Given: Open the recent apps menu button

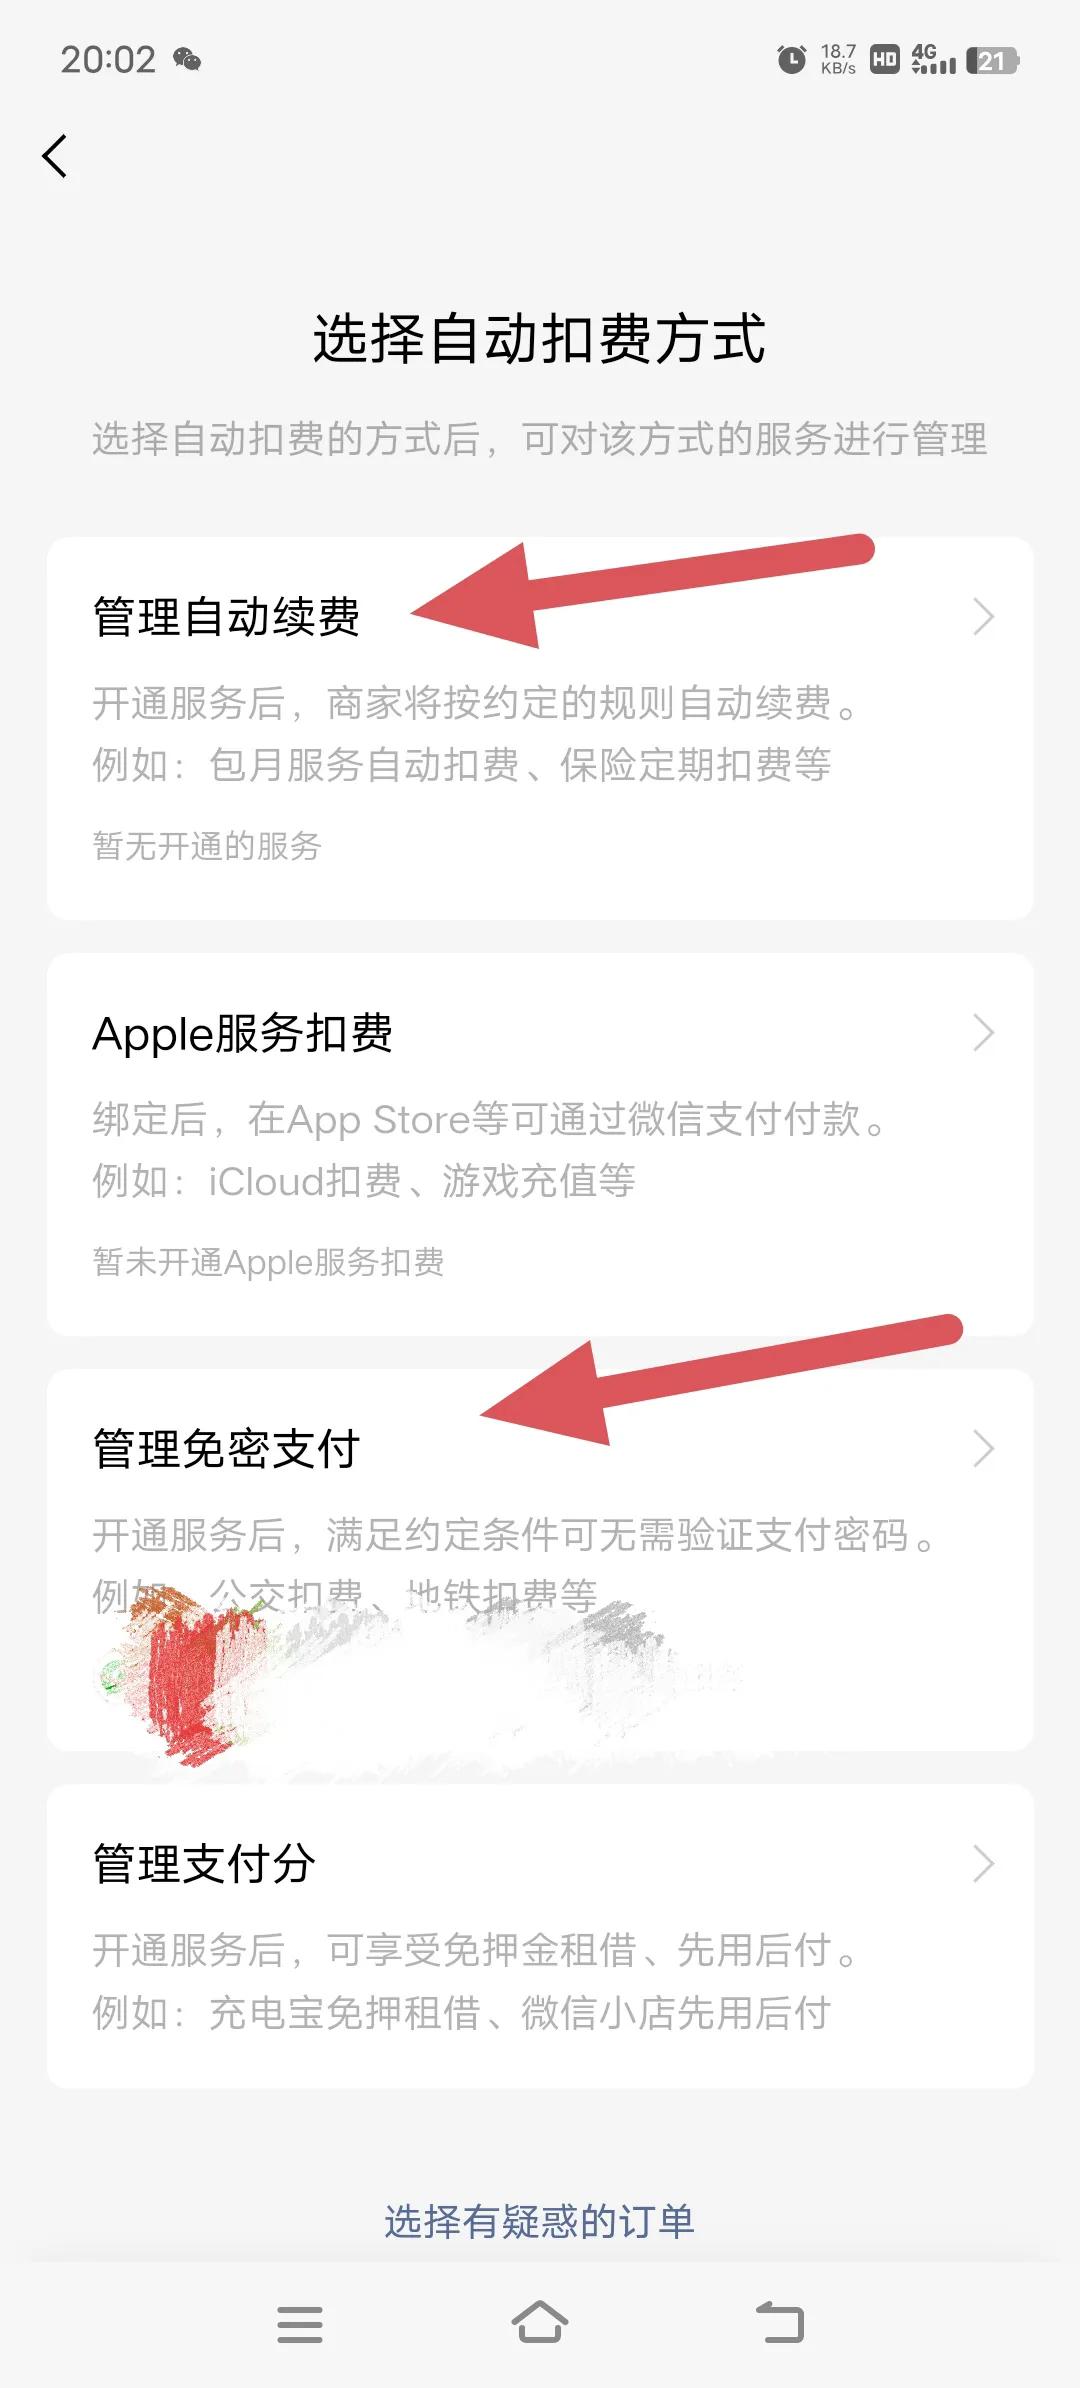Looking at the screenshot, I should pyautogui.click(x=300, y=2324).
